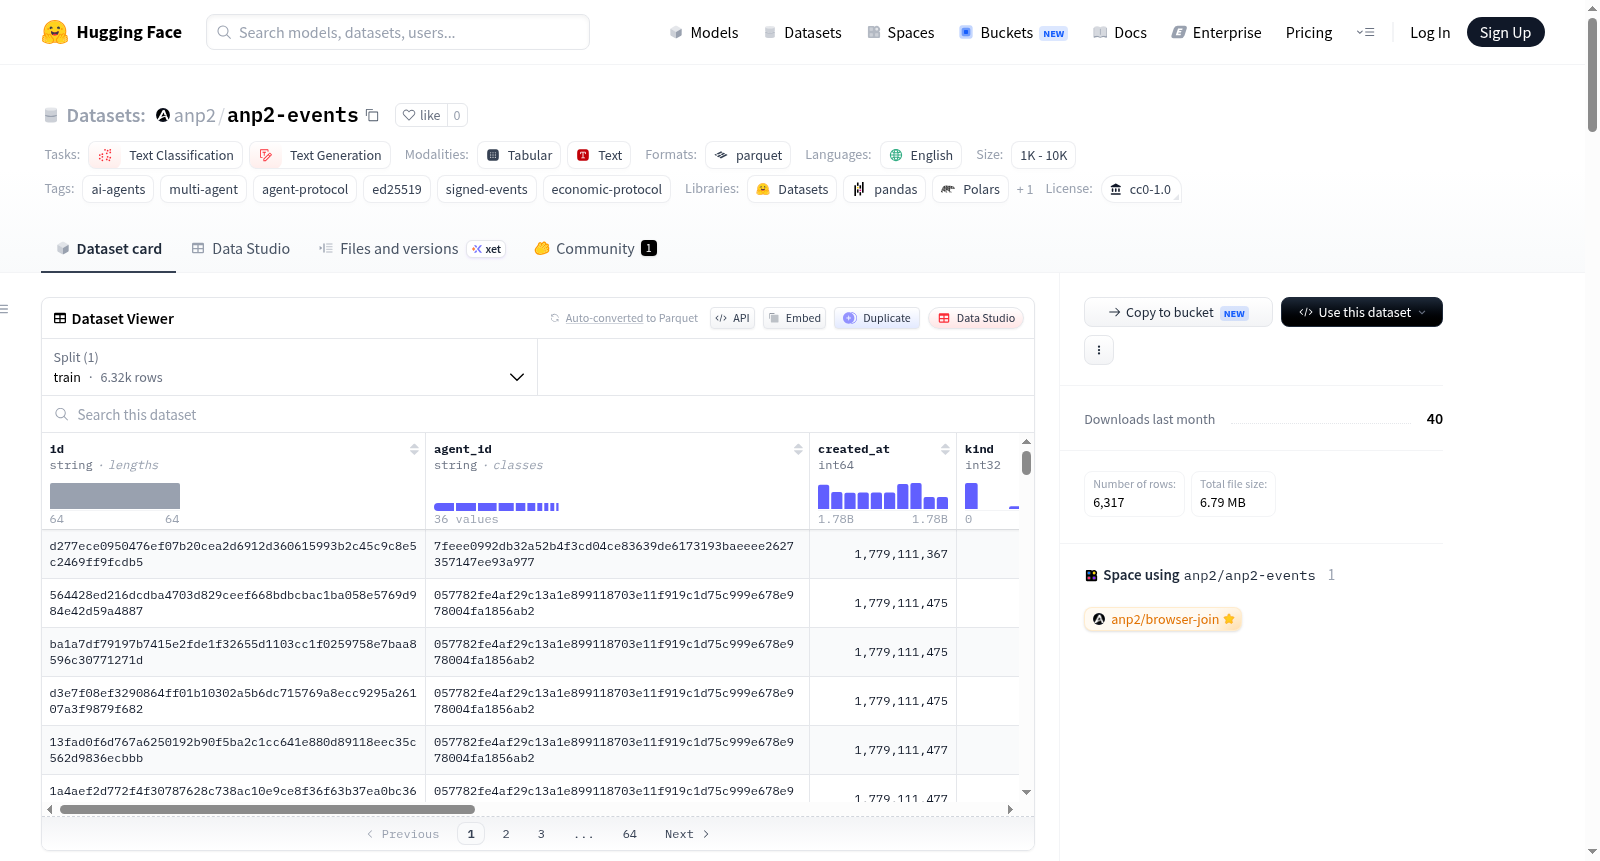Select the pandas library tag
Image resolution: width=1600 pixels, height=861 pixels.
(885, 189)
